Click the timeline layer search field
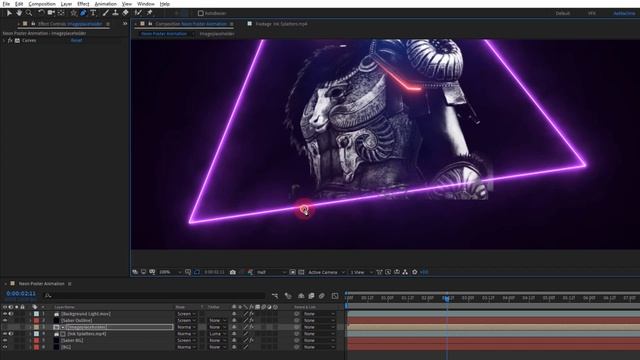640x360 pixels. point(155,296)
